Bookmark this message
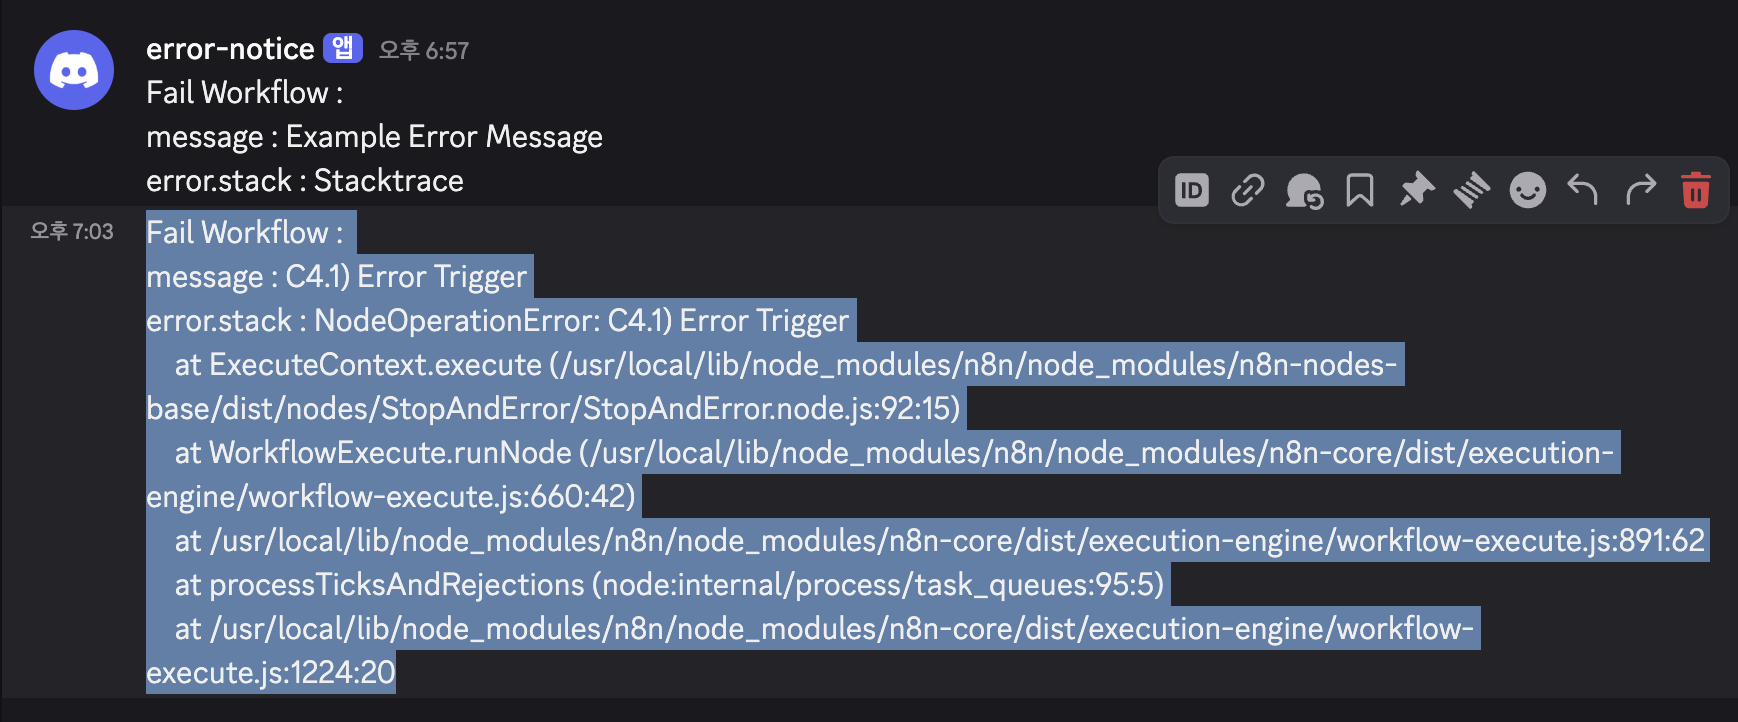Image resolution: width=1738 pixels, height=722 pixels. point(1360,190)
